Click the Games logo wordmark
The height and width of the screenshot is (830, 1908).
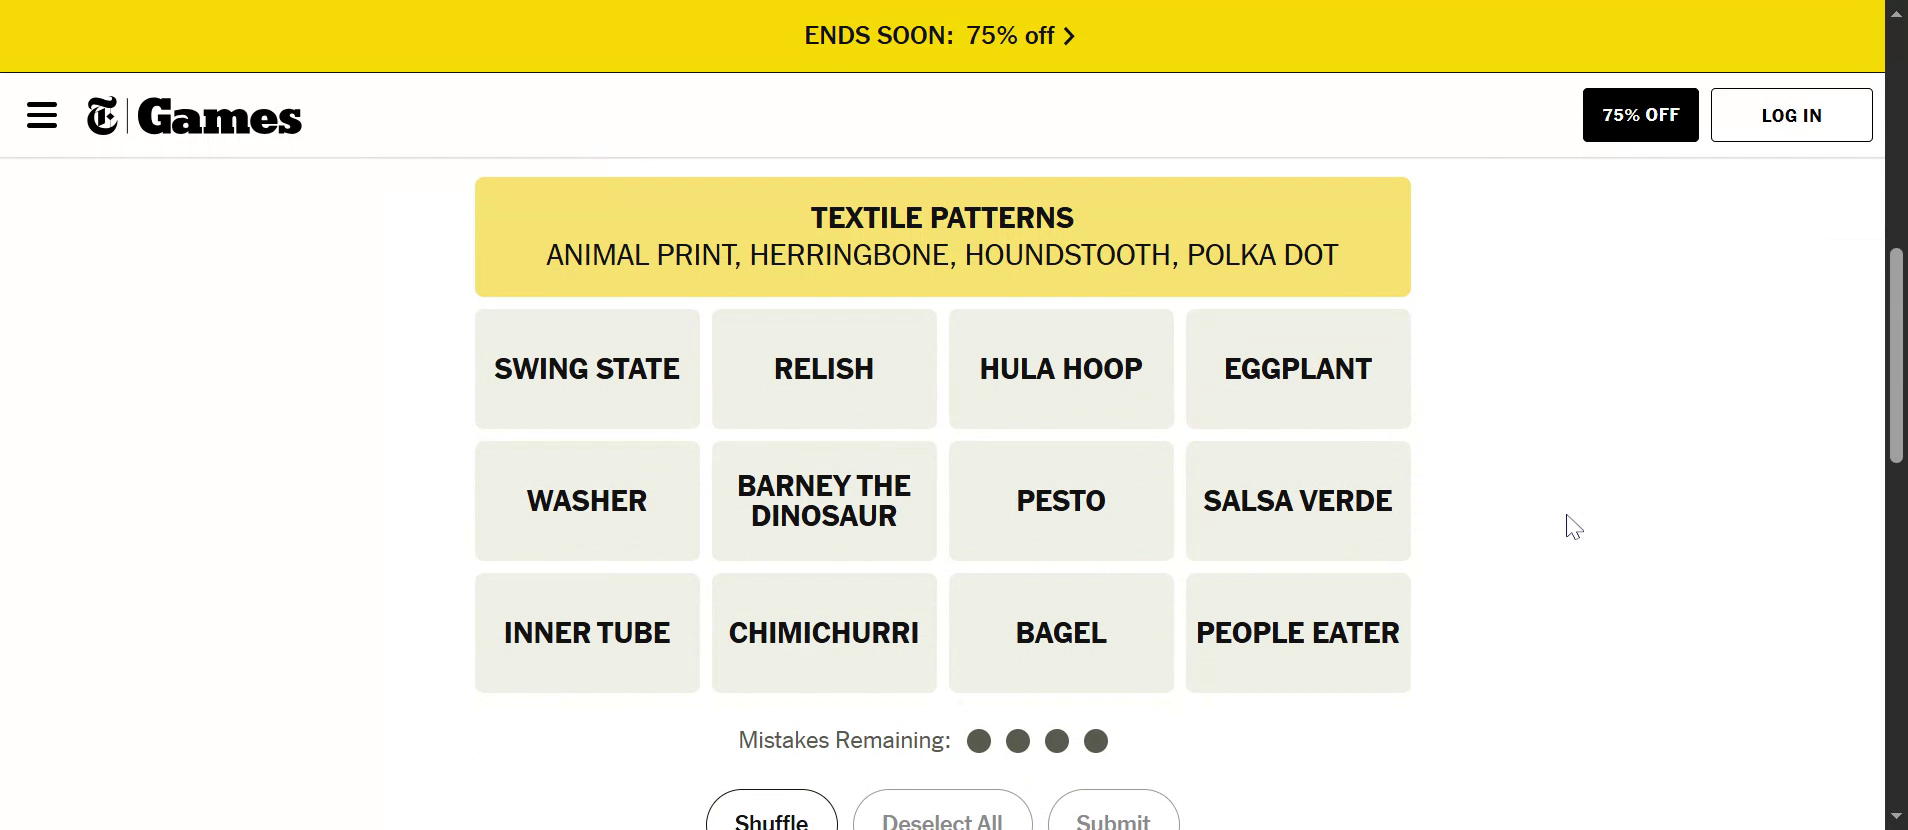pyautogui.click(x=220, y=117)
